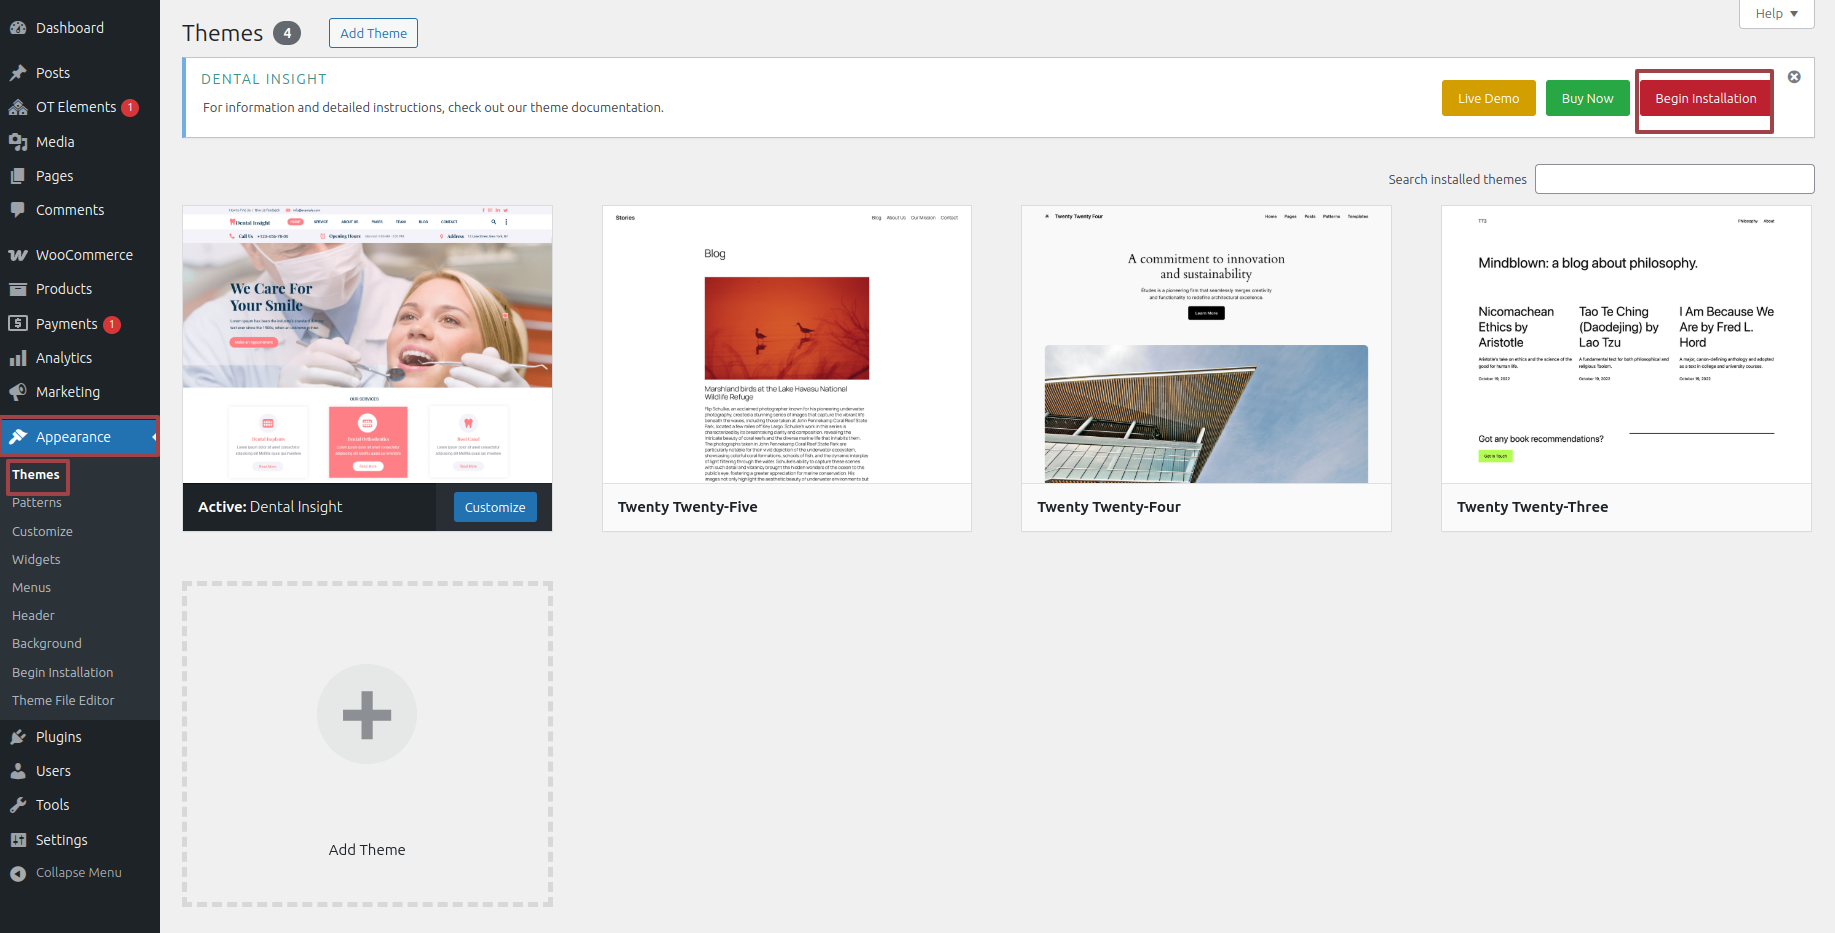Open the Twenty Twenty-Three theme thumbnail
1835x933 pixels.
coord(1626,344)
